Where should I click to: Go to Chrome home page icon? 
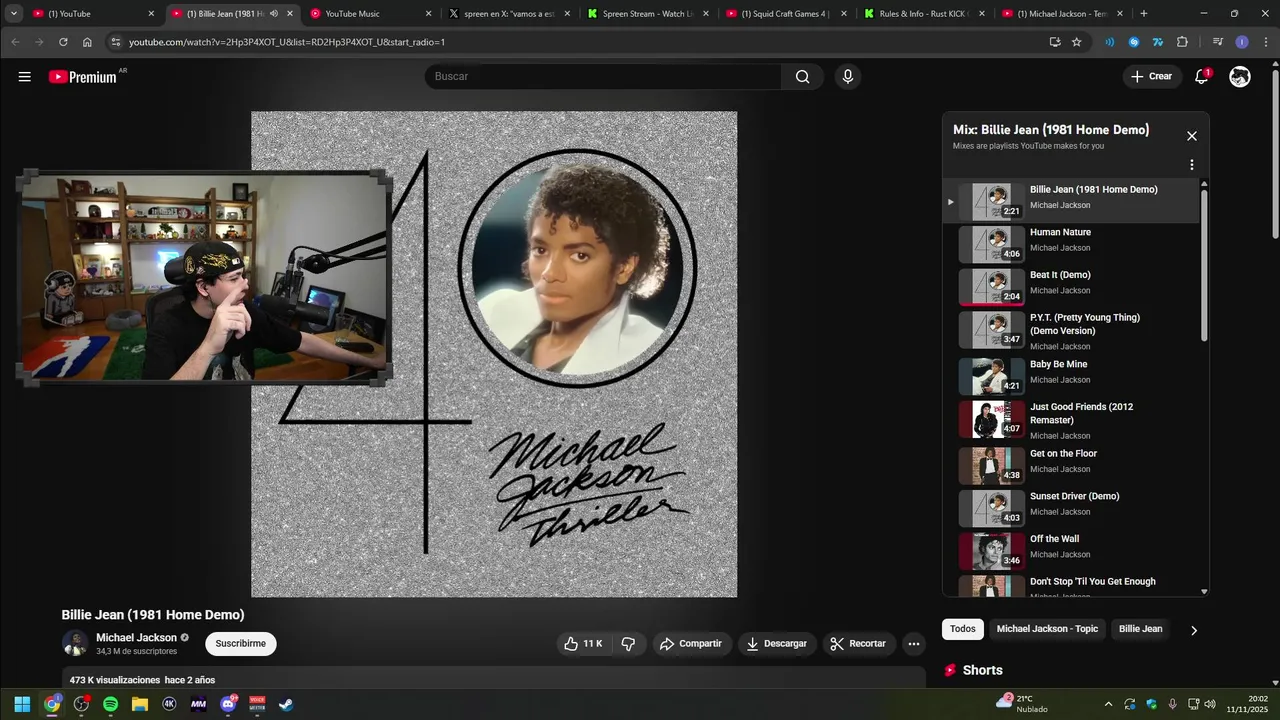point(87,42)
